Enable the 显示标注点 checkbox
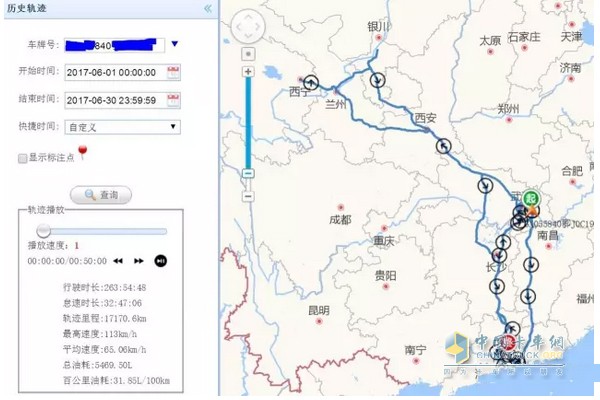 pos(23,158)
